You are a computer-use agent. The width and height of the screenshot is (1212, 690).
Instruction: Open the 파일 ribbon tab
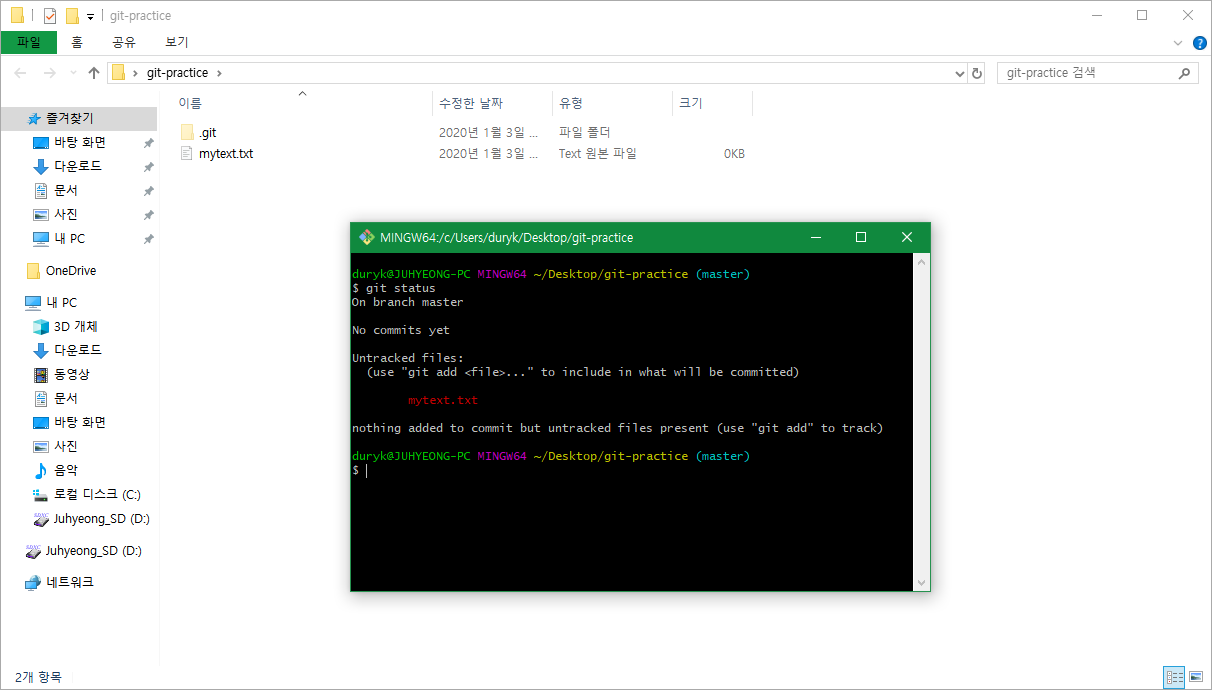click(29, 42)
